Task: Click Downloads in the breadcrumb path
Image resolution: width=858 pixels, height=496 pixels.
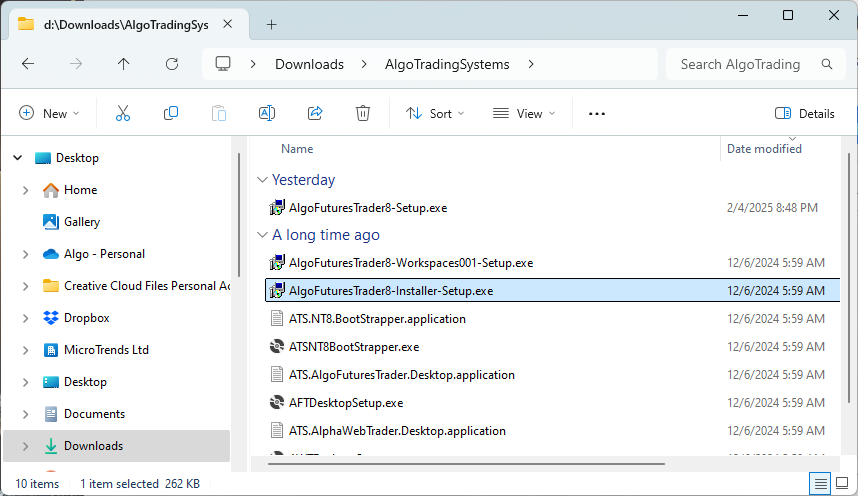Action: point(309,64)
